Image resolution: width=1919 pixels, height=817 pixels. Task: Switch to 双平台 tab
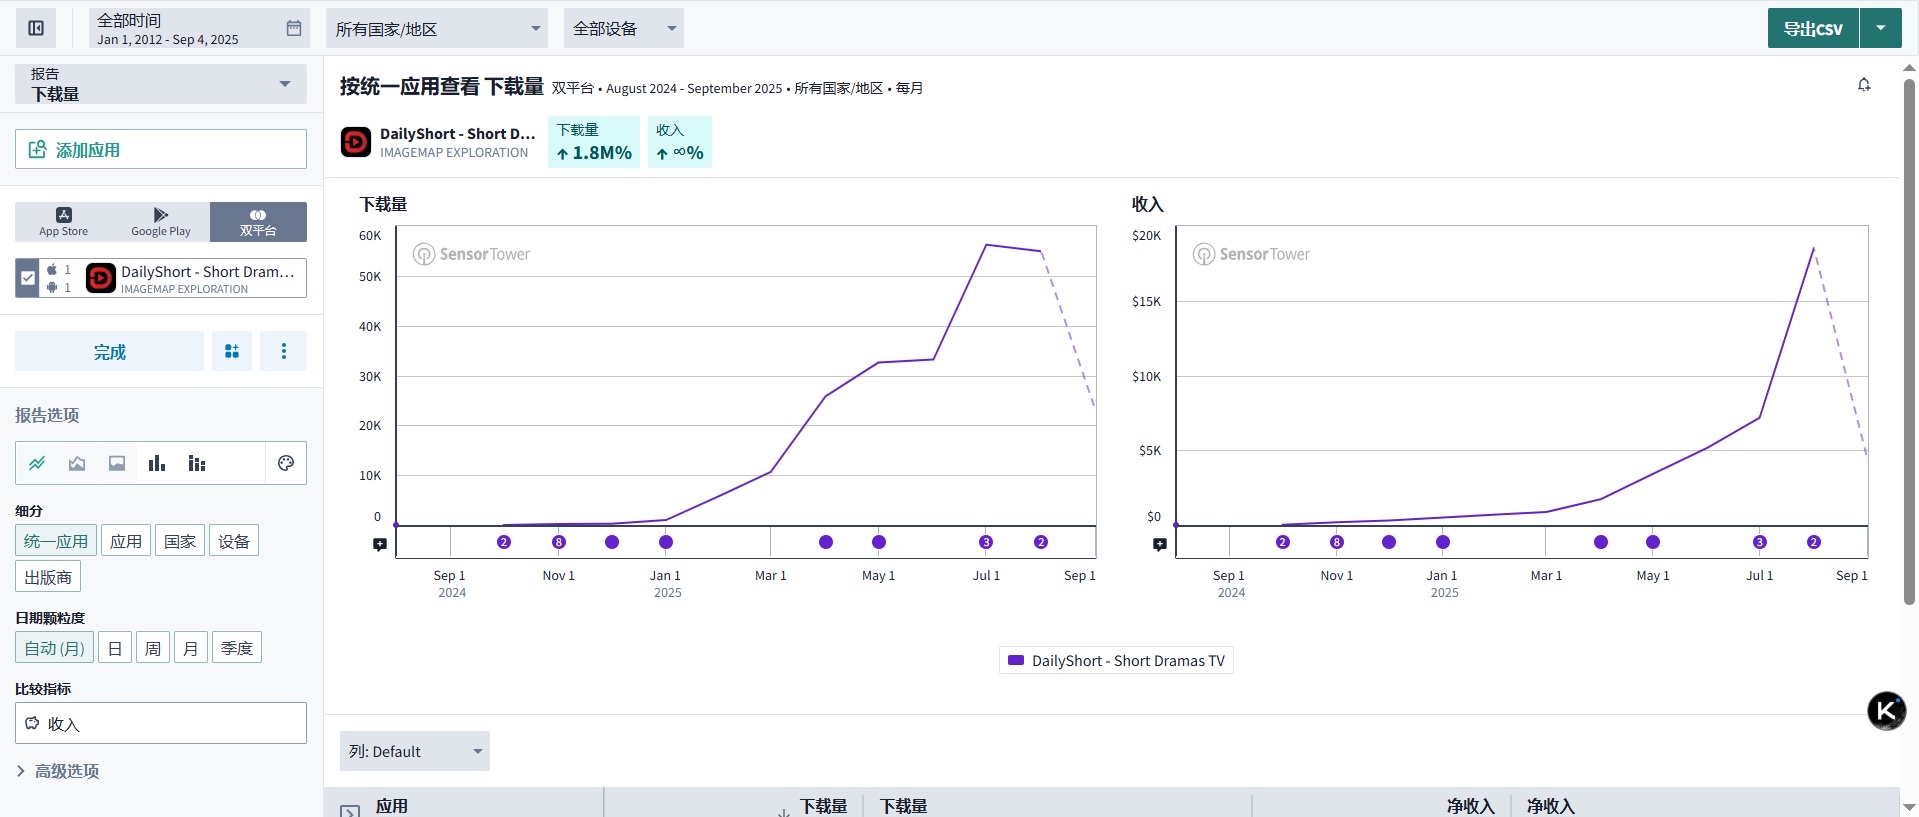click(x=258, y=222)
